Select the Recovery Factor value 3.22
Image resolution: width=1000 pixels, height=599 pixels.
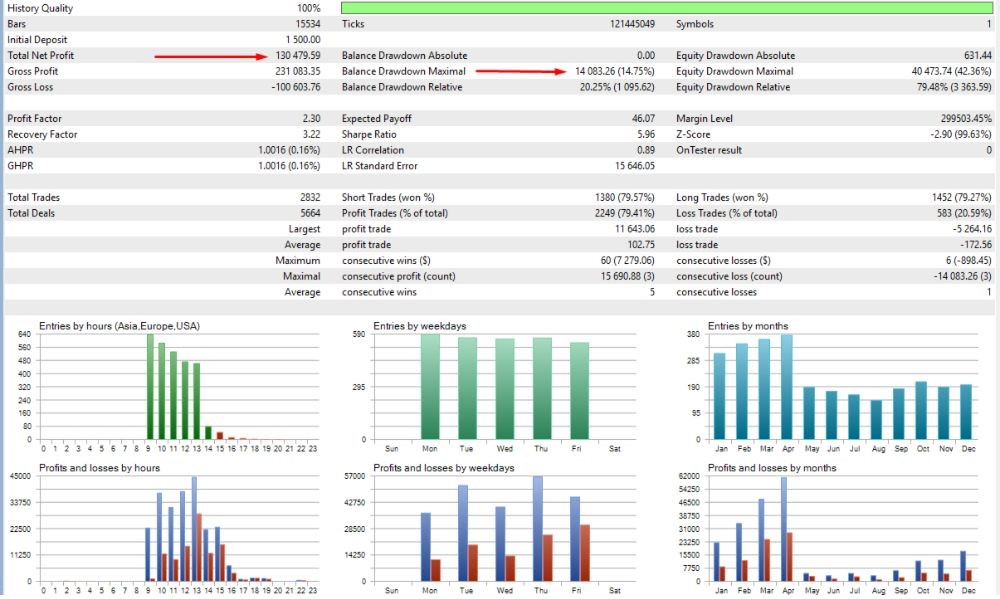coord(311,135)
